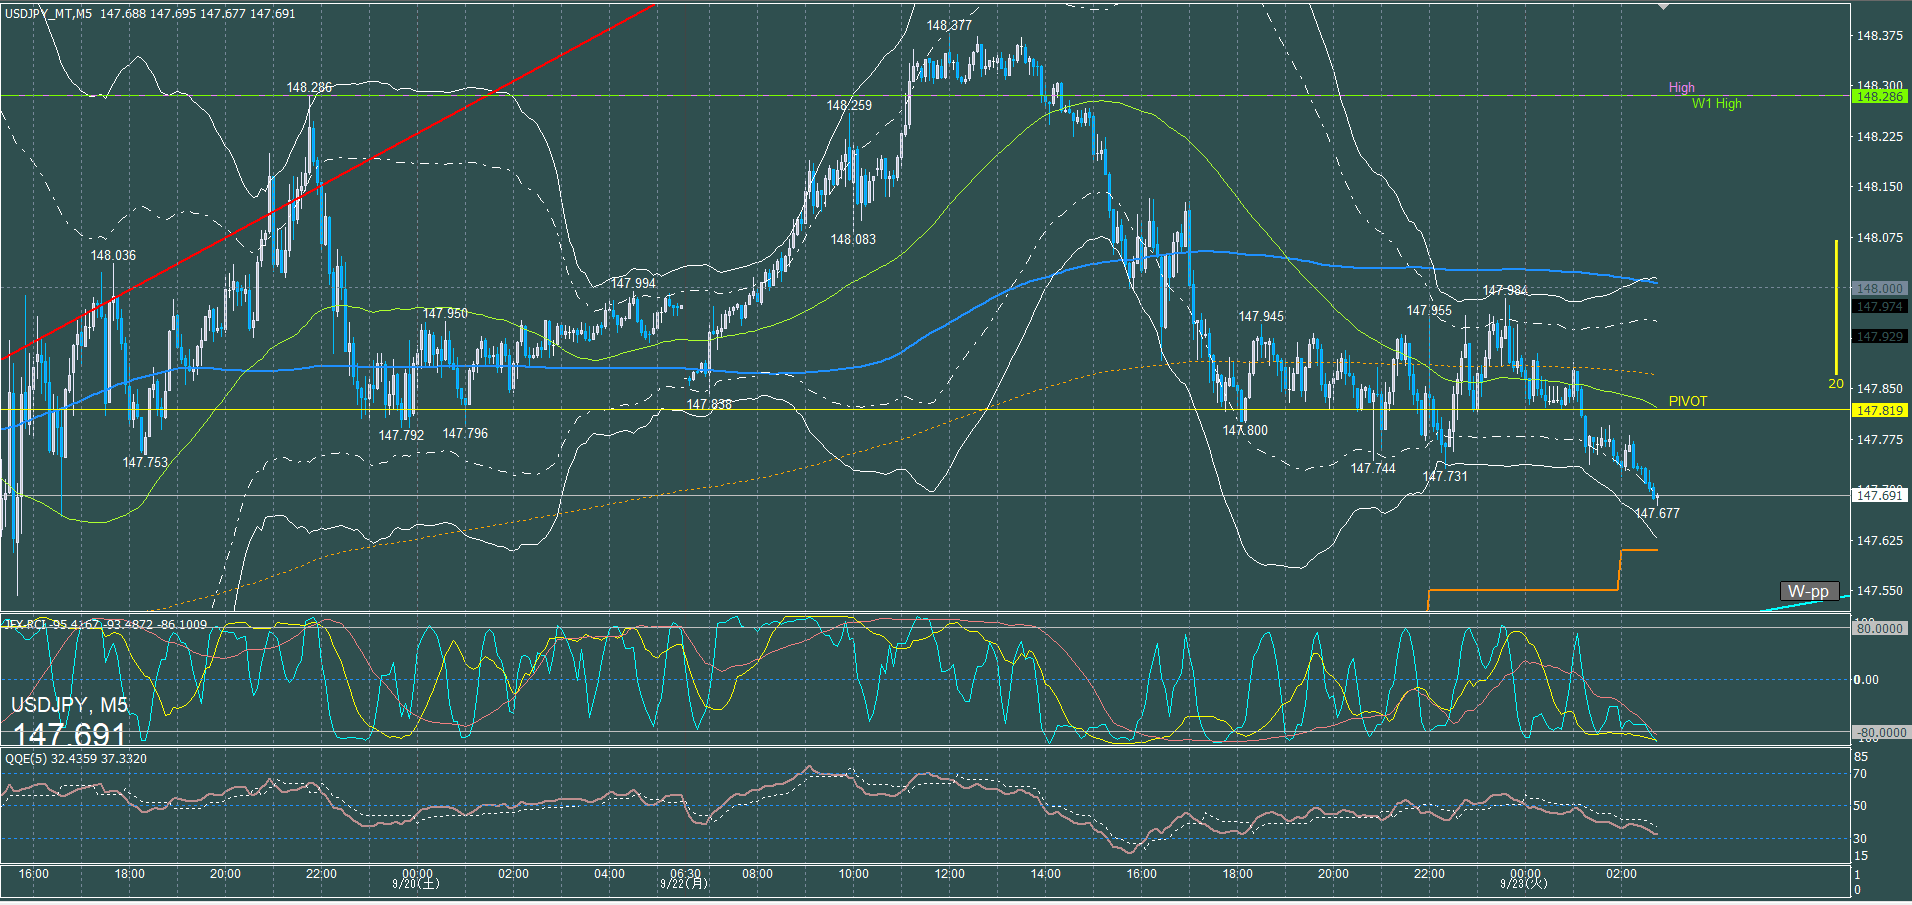Select the PIVOT line label
Viewport: 1912px width, 905px height.
1687,401
